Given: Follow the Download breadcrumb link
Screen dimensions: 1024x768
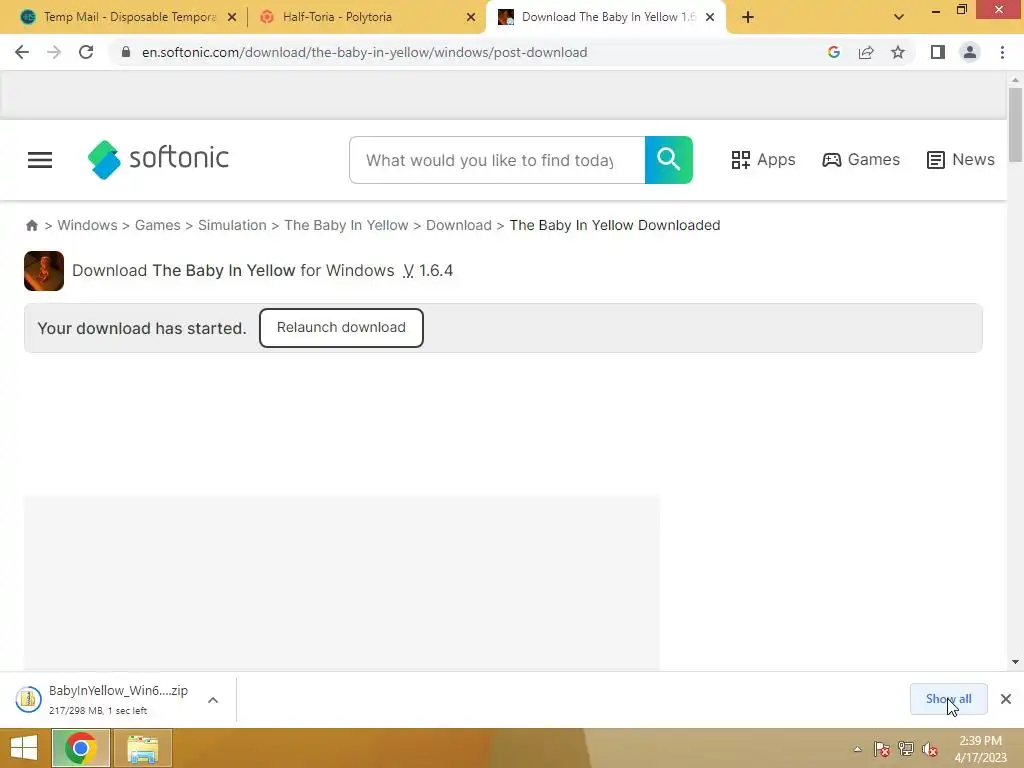Looking at the screenshot, I should [x=458, y=225].
